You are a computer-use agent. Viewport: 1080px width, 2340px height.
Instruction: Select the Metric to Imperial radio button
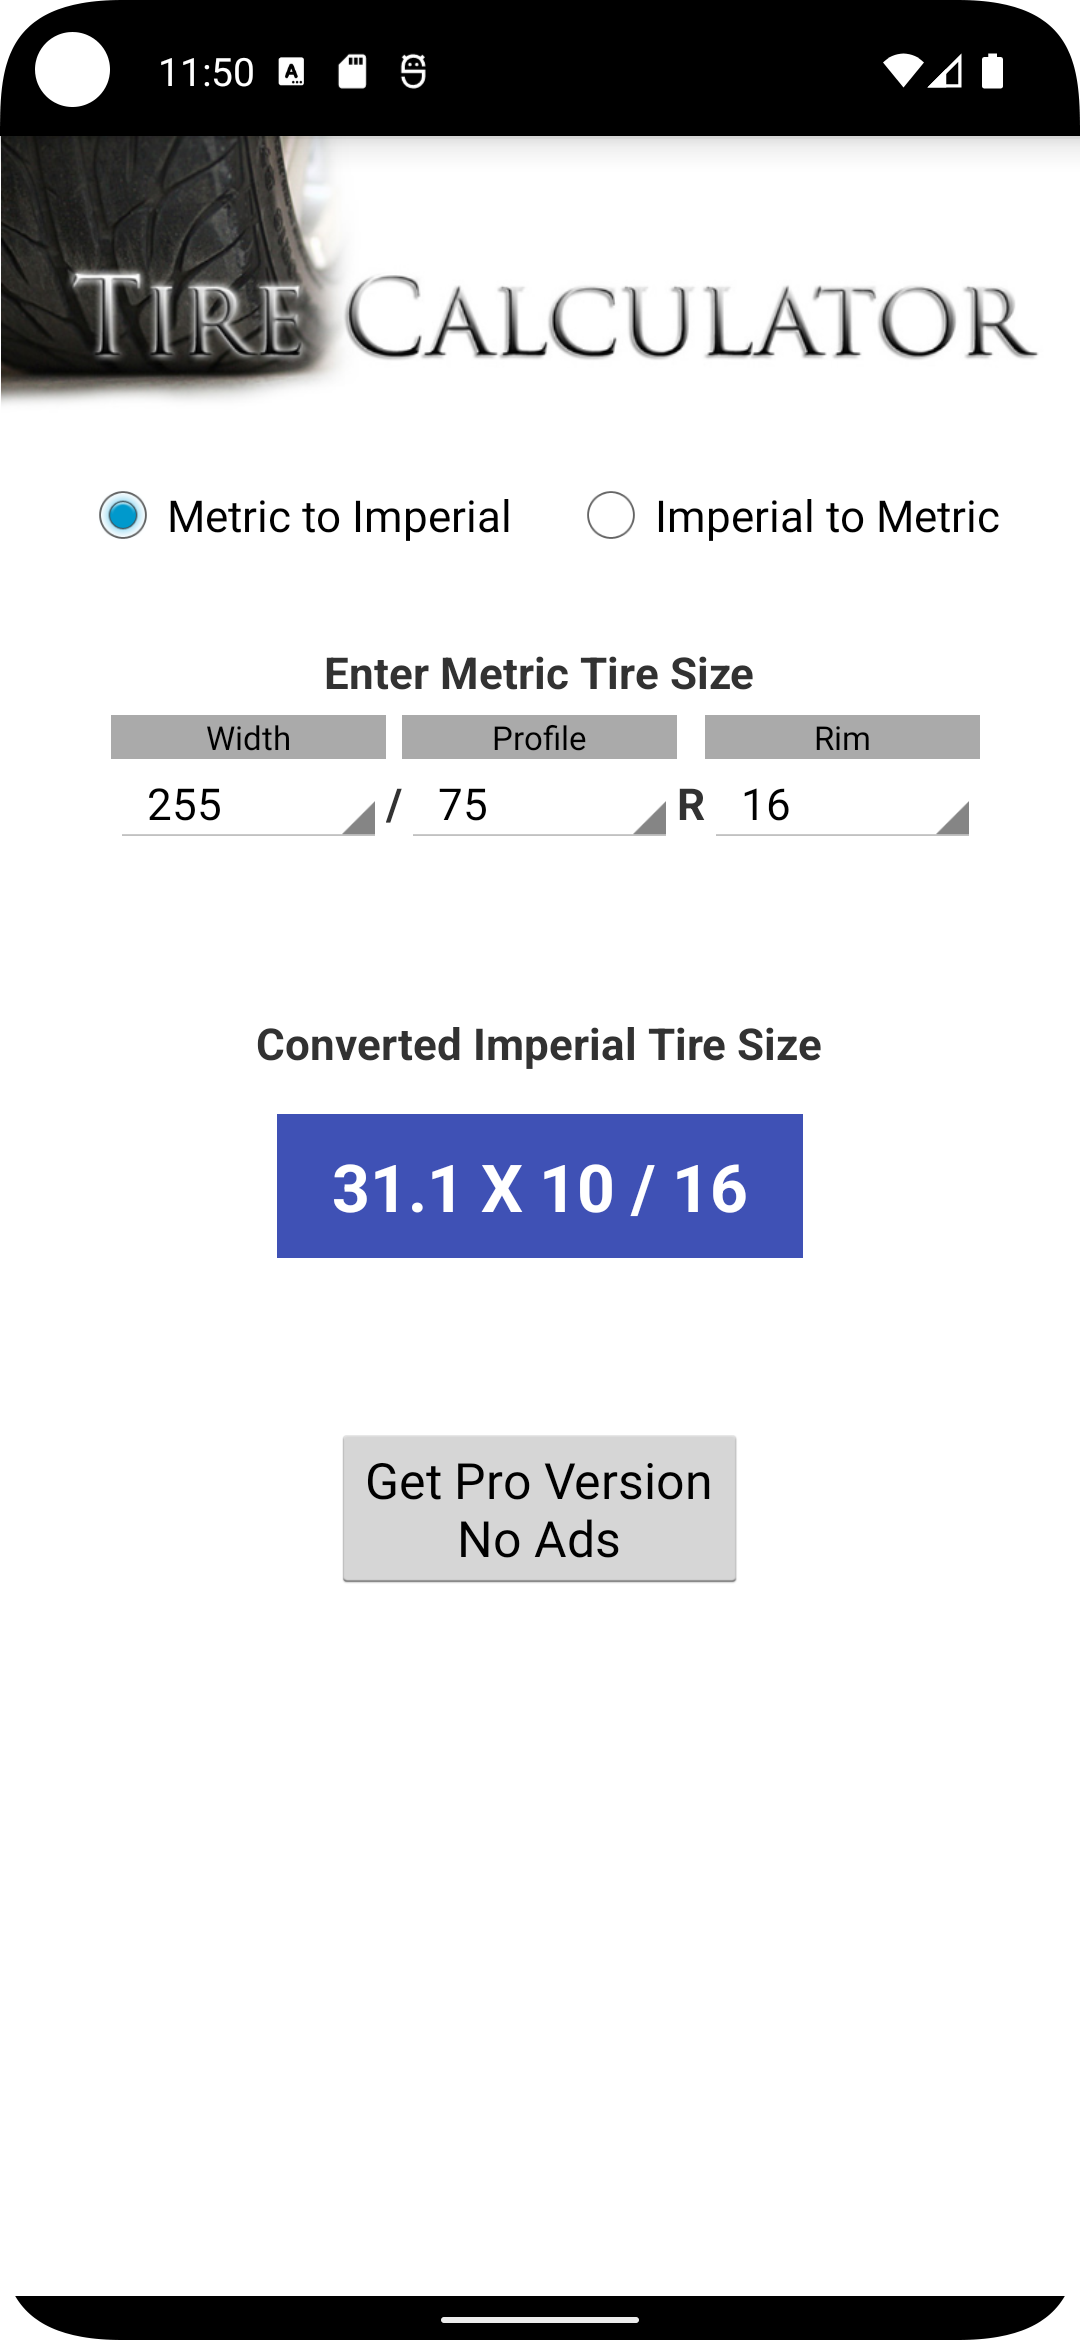(x=123, y=516)
